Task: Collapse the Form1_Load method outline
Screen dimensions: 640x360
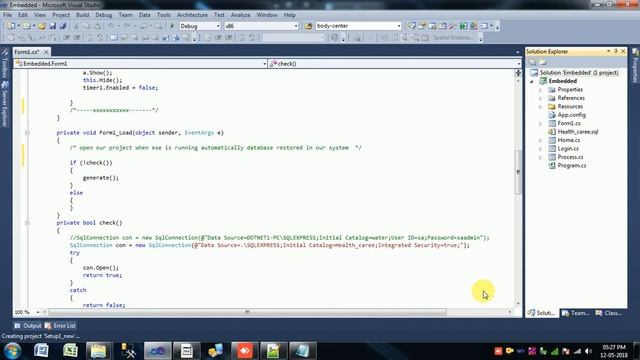Action: tap(27, 133)
